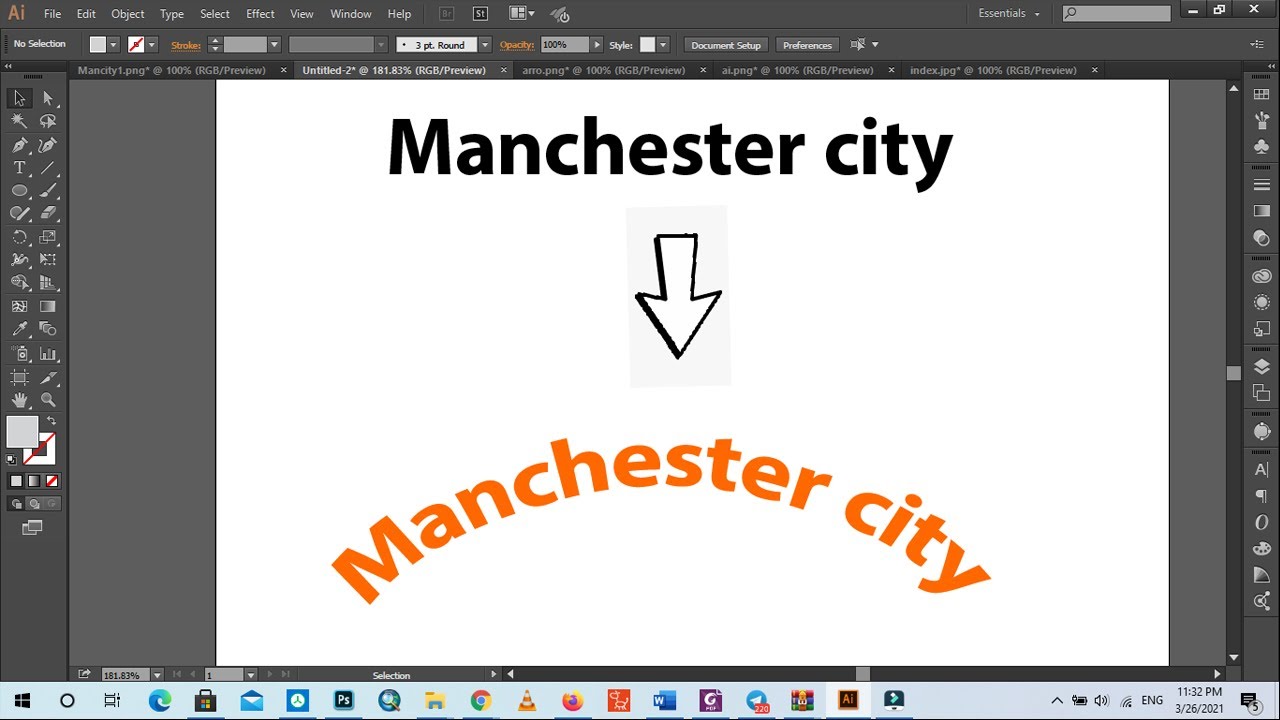Open the File menu
The width and height of the screenshot is (1280, 720).
(52, 14)
